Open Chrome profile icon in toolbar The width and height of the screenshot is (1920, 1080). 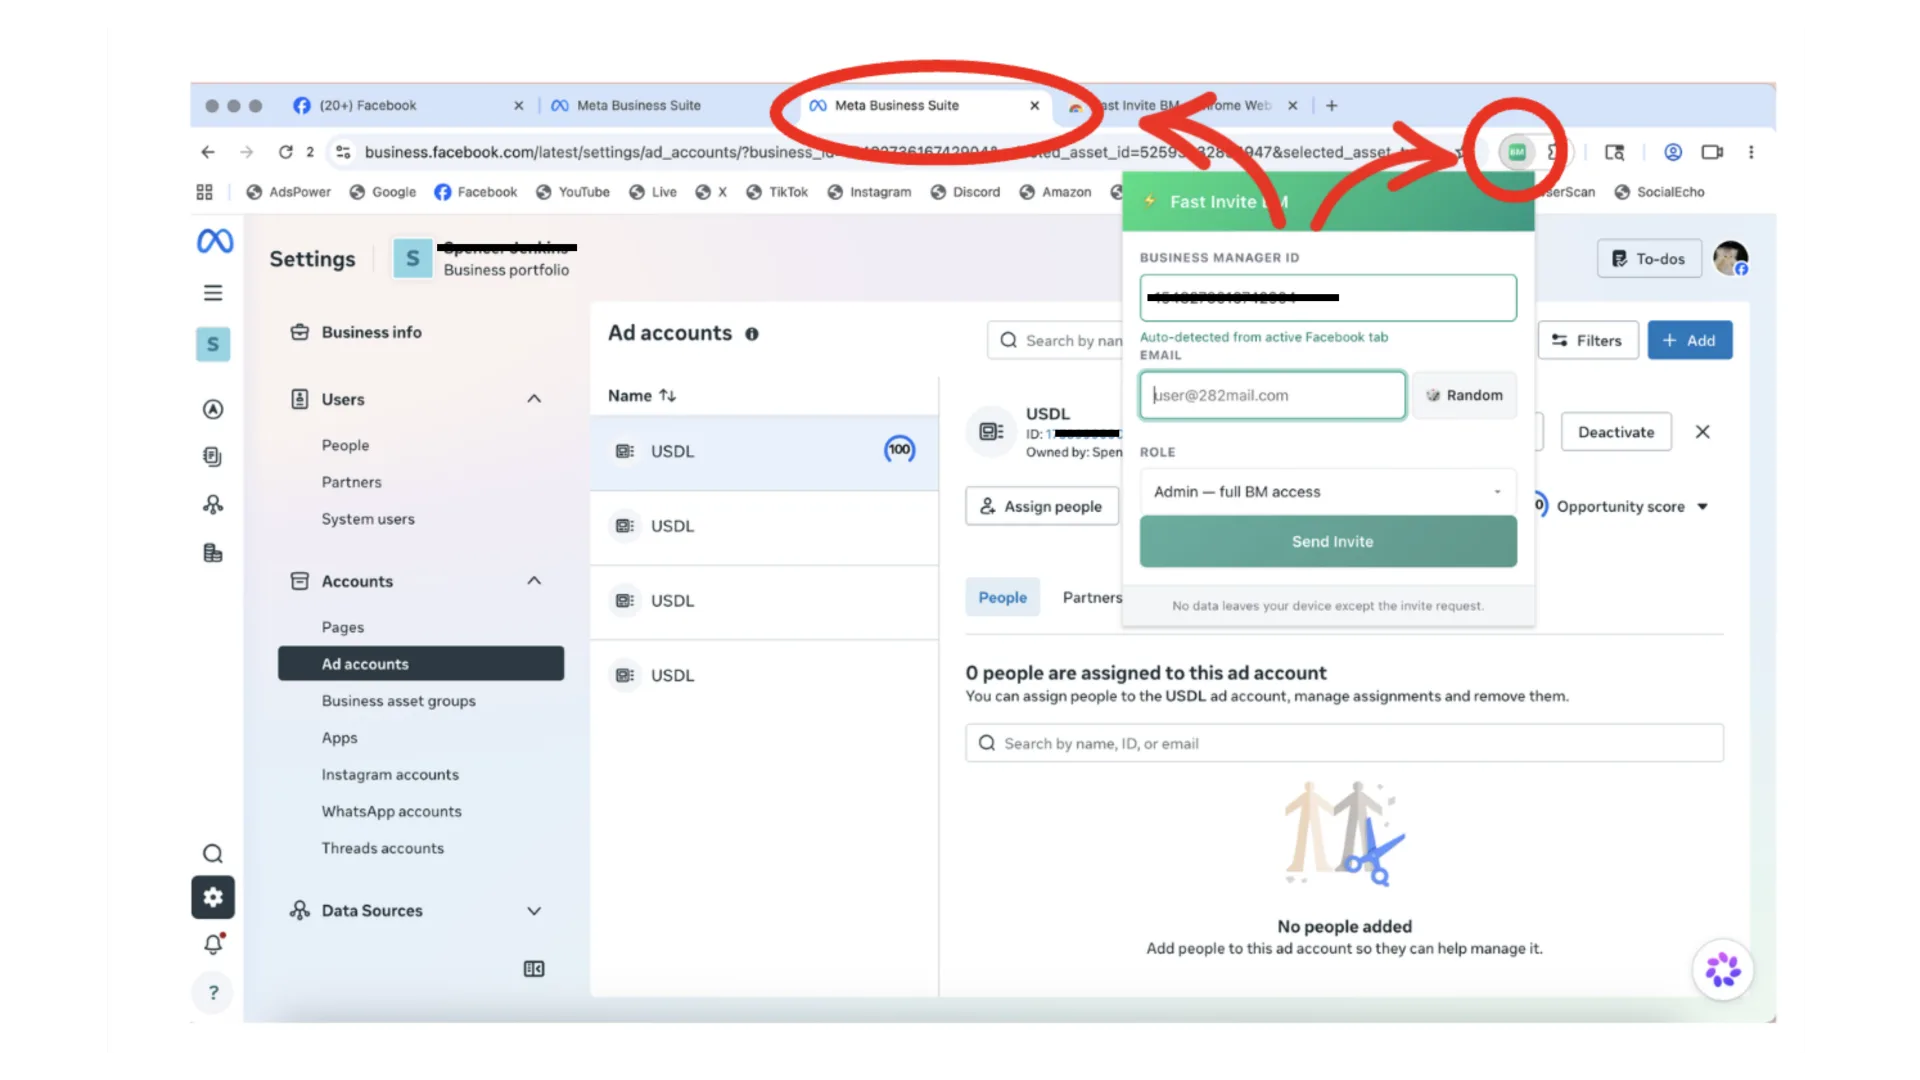click(1673, 152)
